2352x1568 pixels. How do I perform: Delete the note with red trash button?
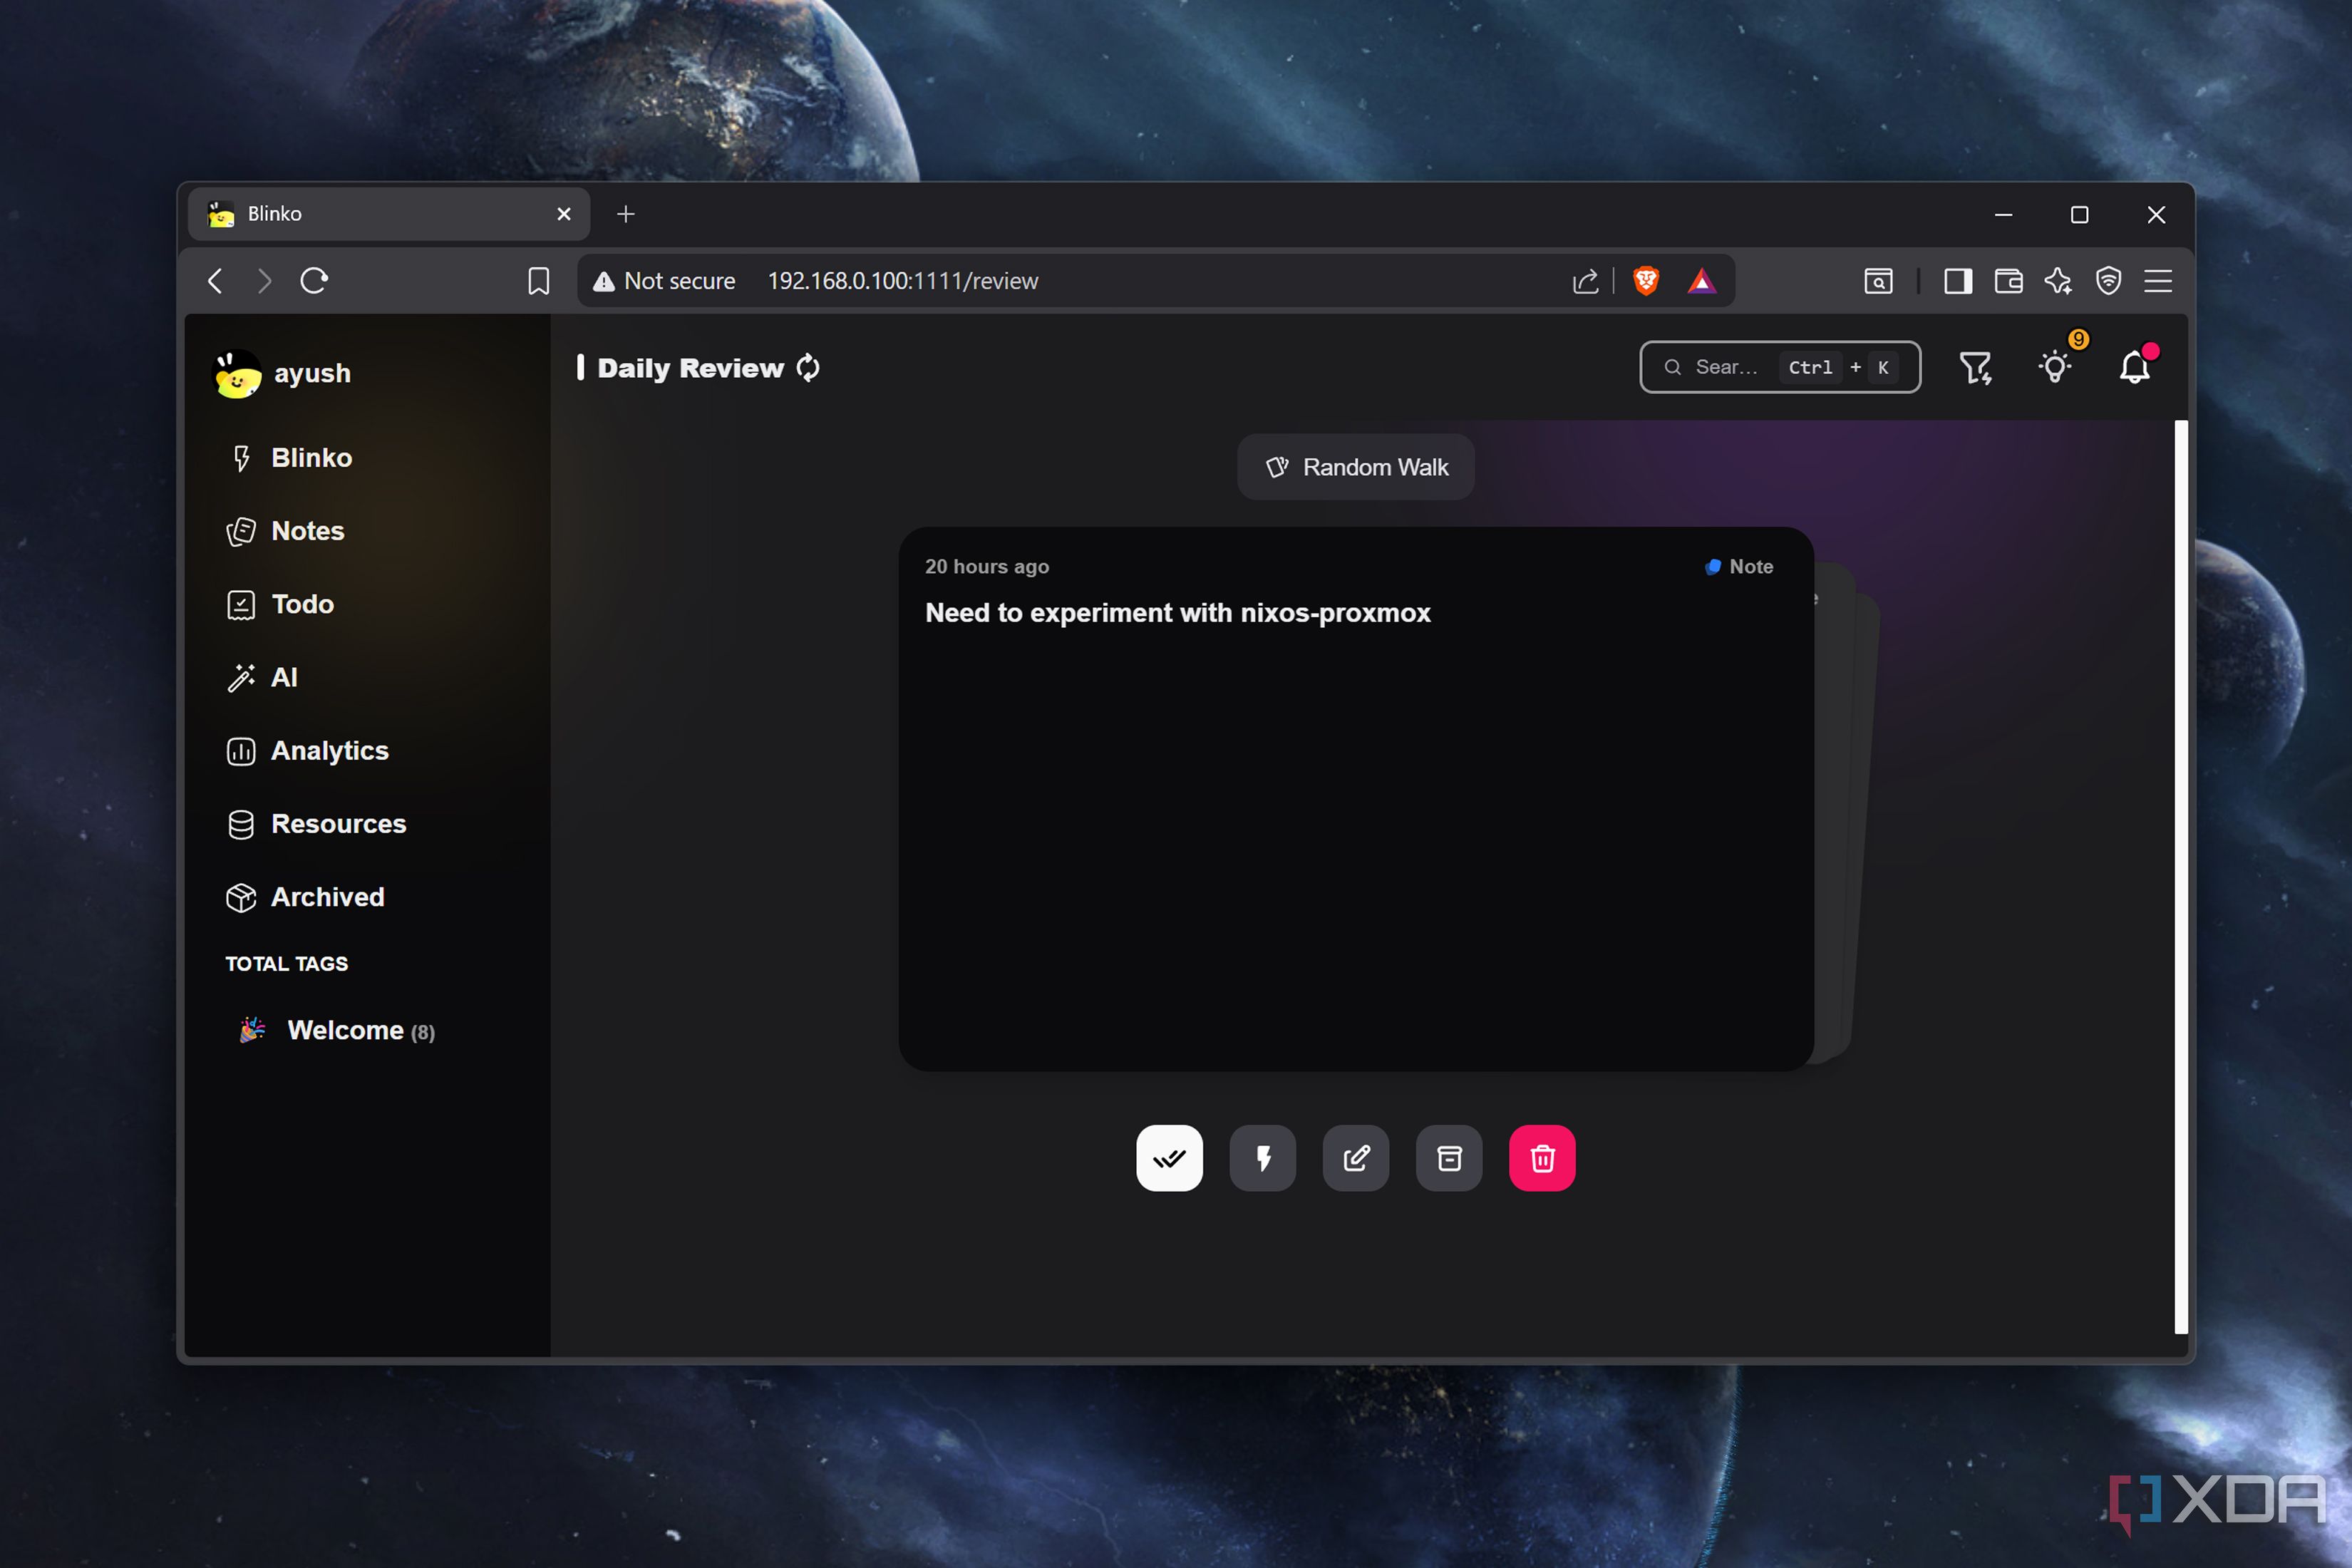pos(1542,1158)
